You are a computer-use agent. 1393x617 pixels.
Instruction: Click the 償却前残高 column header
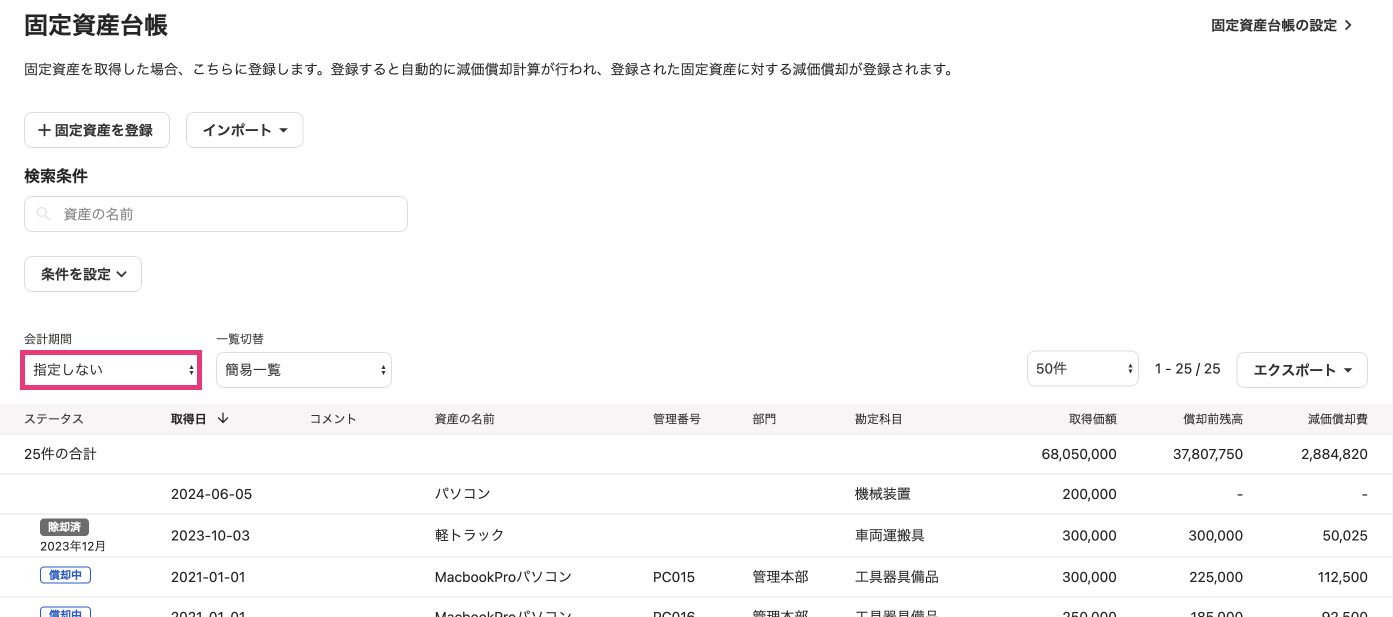coord(1213,419)
